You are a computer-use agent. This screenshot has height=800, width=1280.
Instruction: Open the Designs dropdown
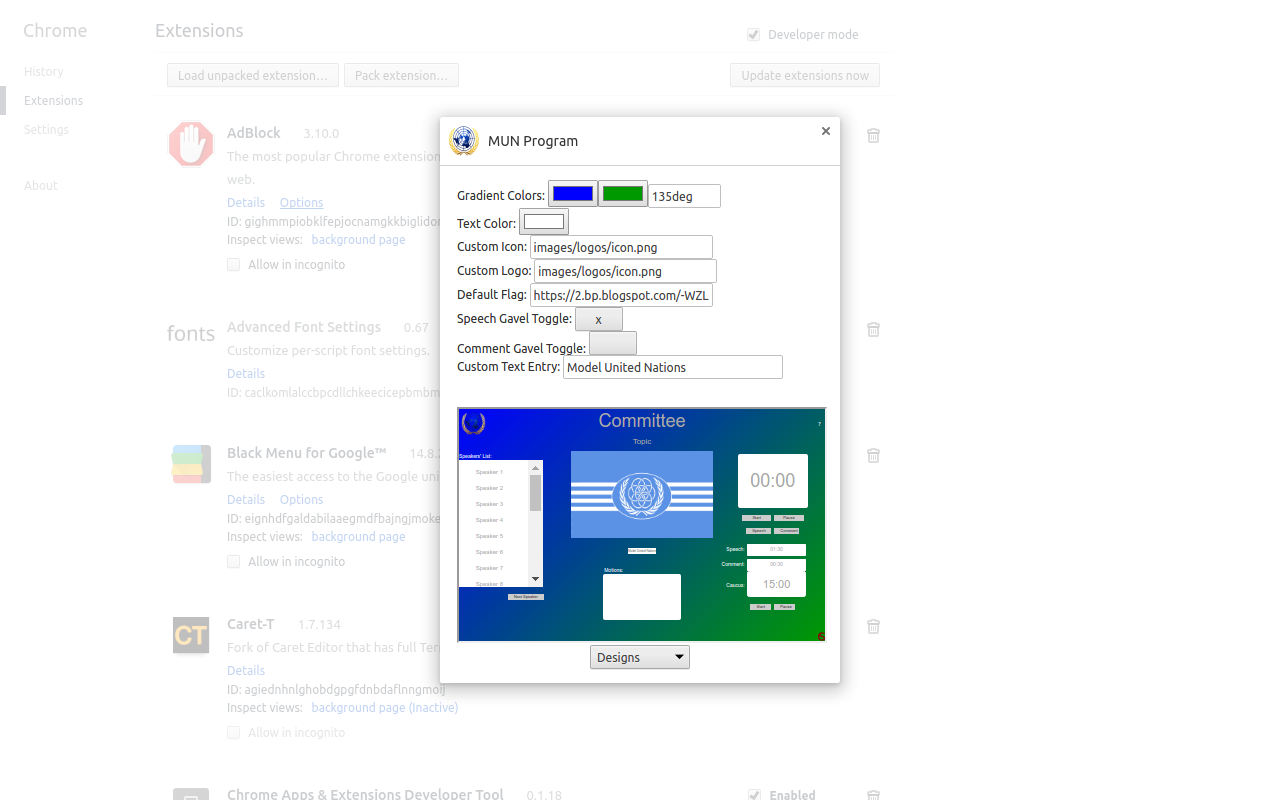[x=639, y=657]
